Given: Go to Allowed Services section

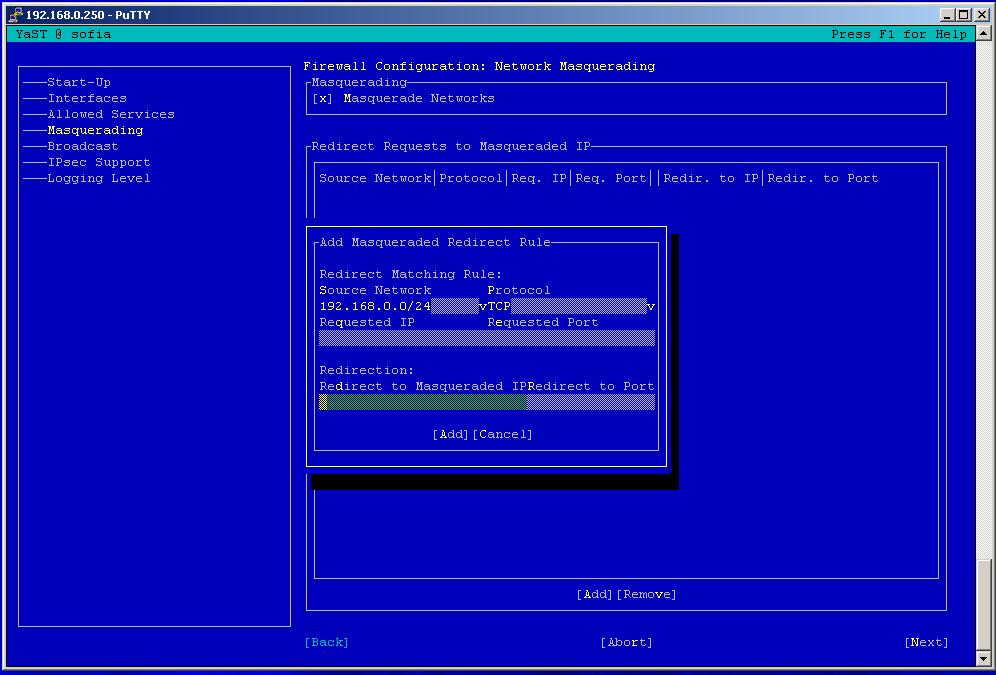Looking at the screenshot, I should pyautogui.click(x=111, y=114).
